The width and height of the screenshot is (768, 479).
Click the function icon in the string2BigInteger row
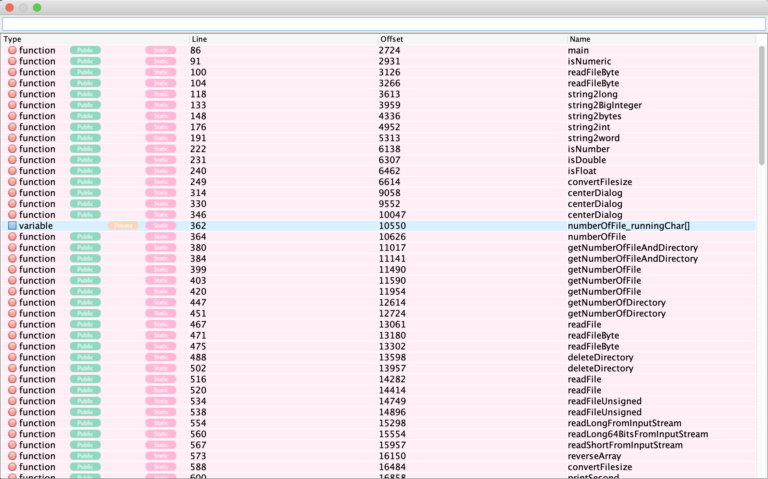(12, 105)
